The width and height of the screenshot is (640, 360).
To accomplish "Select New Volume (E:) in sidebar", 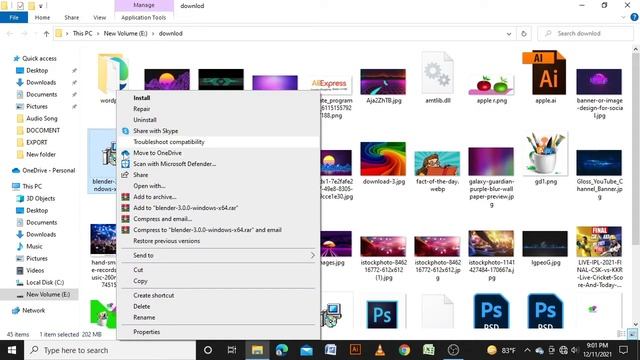I will tap(48, 295).
